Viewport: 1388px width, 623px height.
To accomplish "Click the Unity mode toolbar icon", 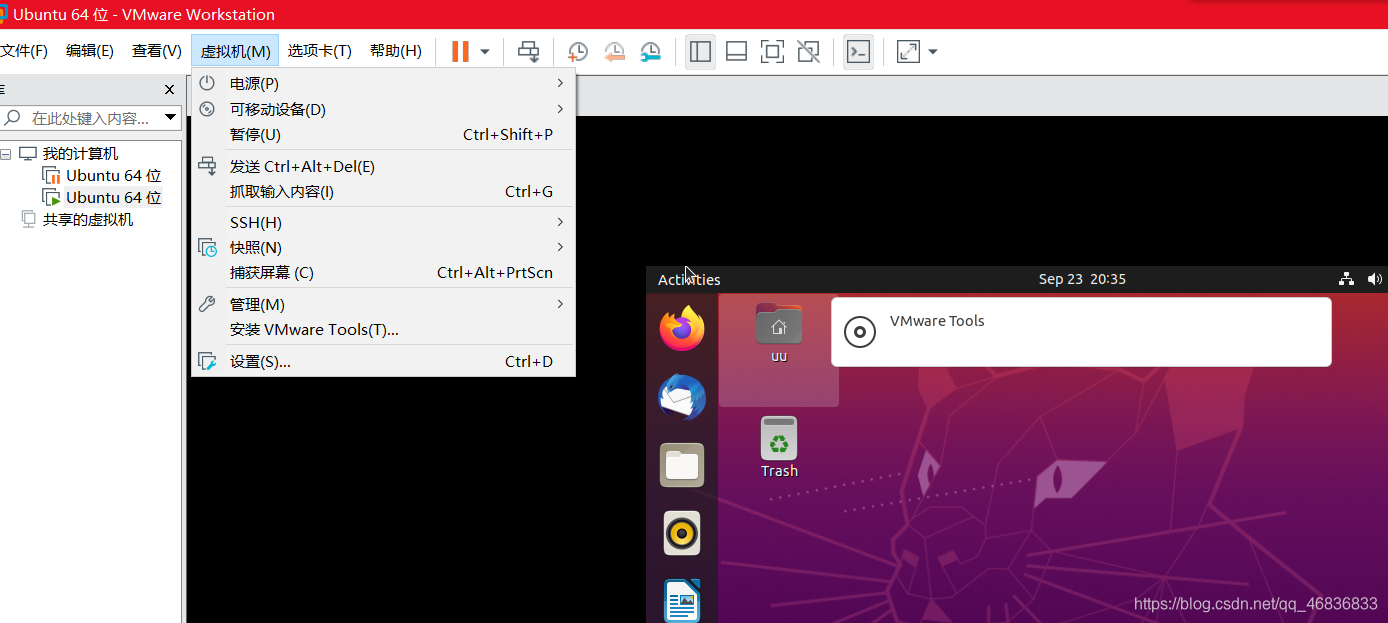I will click(808, 52).
